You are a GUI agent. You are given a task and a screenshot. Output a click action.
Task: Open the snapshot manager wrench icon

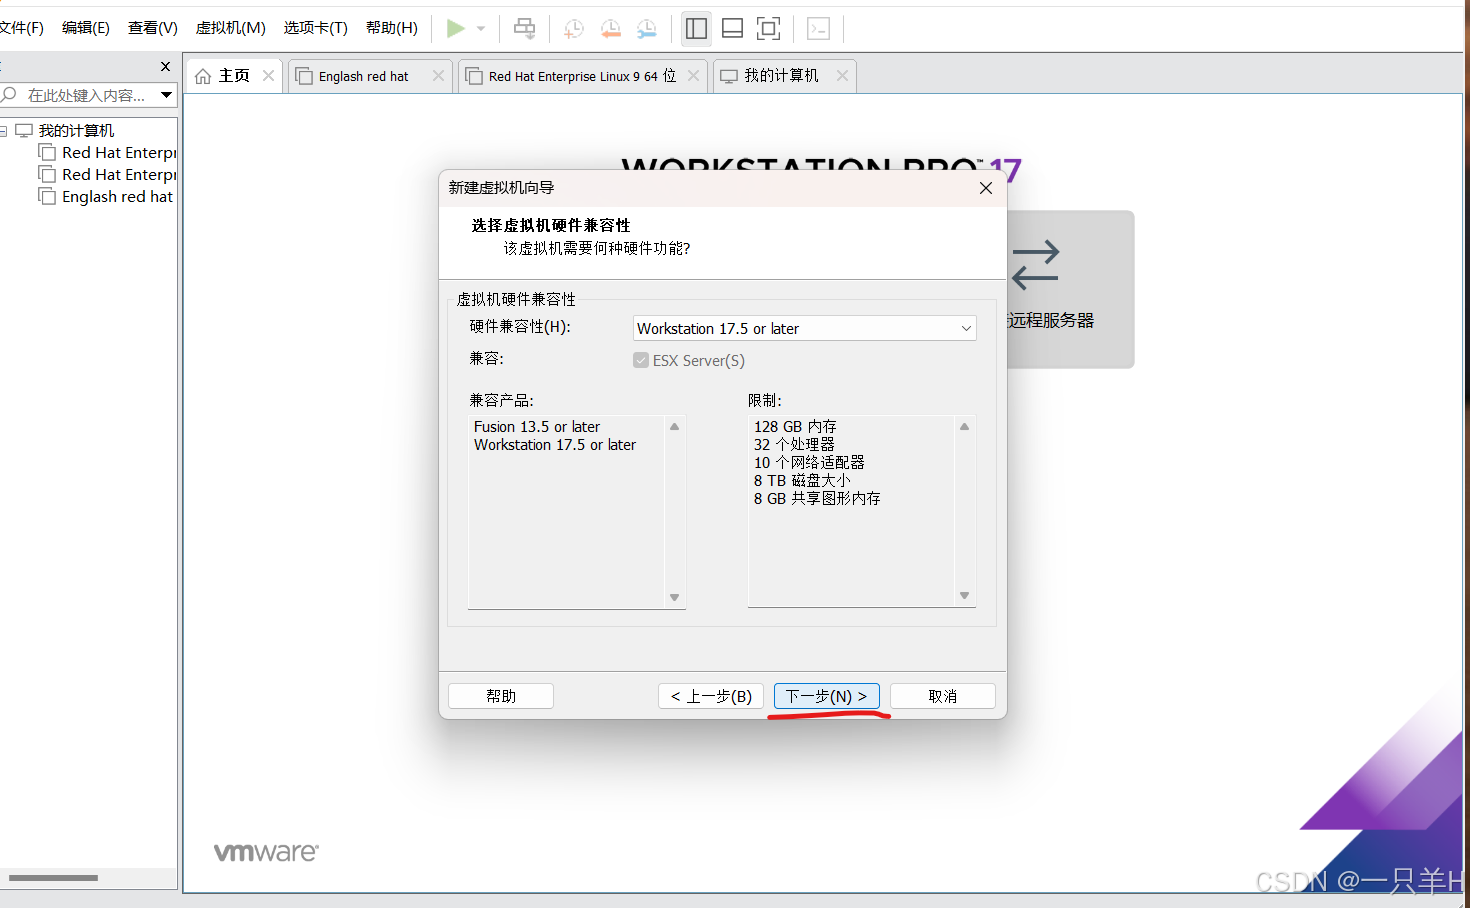(647, 28)
